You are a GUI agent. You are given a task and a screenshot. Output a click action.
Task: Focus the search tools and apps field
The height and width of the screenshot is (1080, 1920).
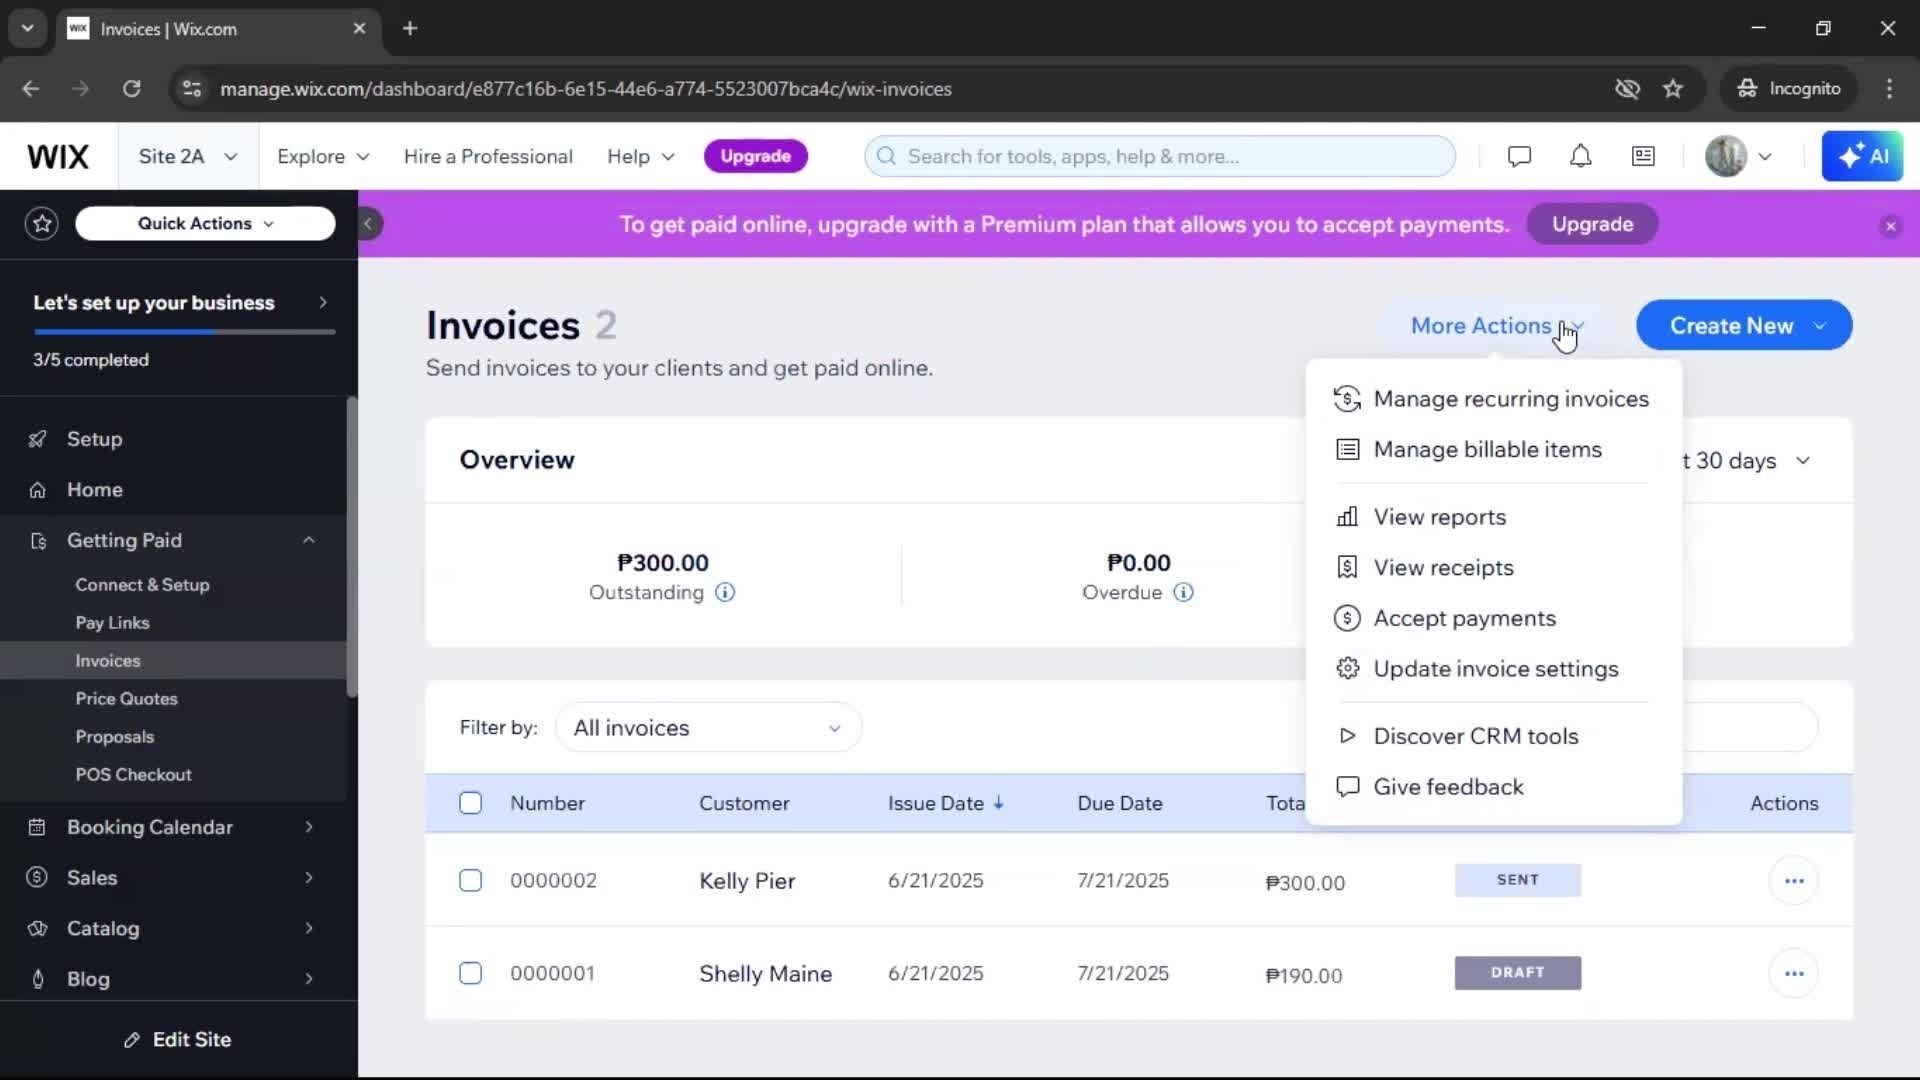[1159, 157]
